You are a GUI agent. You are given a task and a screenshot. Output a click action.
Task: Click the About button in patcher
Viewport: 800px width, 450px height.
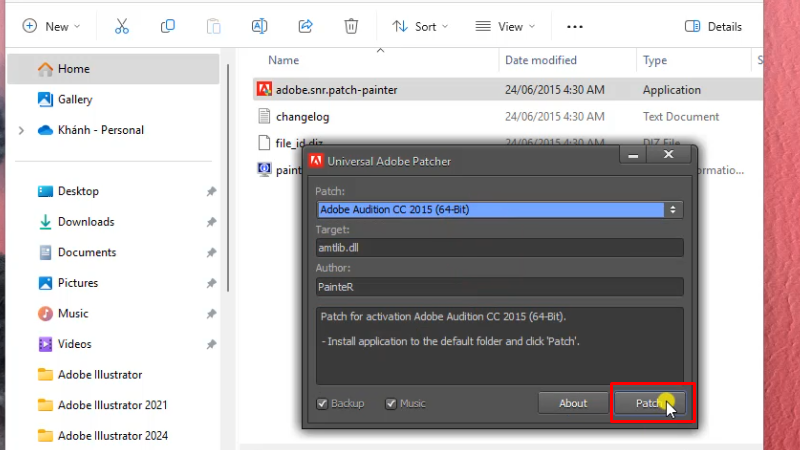coord(573,404)
